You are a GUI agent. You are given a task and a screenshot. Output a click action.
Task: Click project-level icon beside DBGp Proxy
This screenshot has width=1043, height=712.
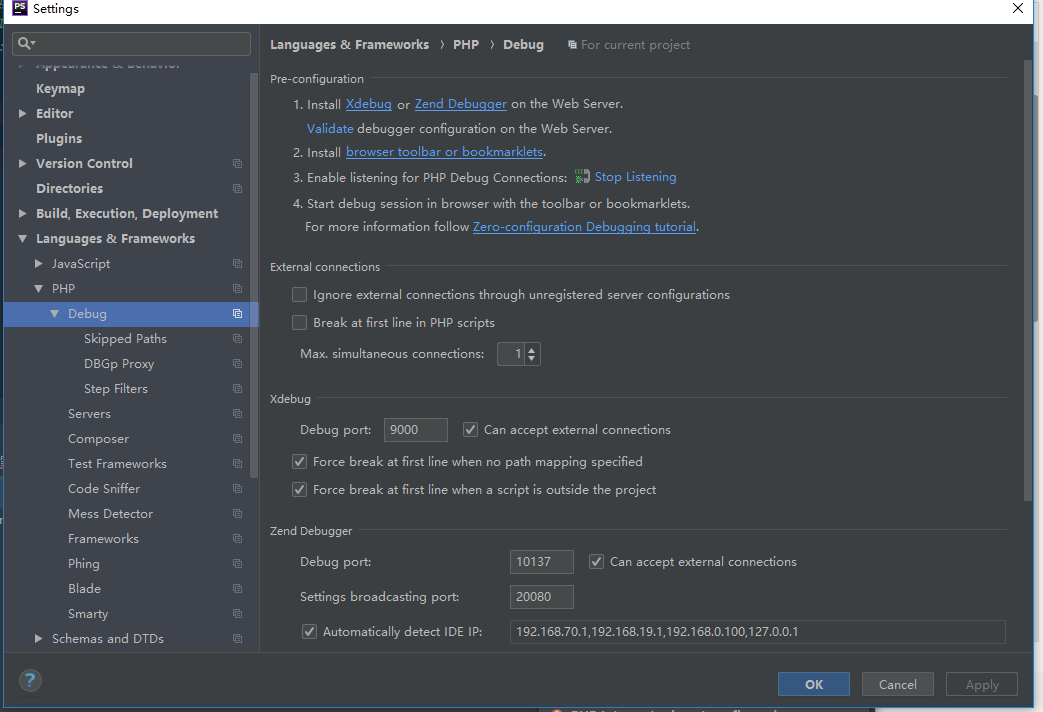[237, 363]
